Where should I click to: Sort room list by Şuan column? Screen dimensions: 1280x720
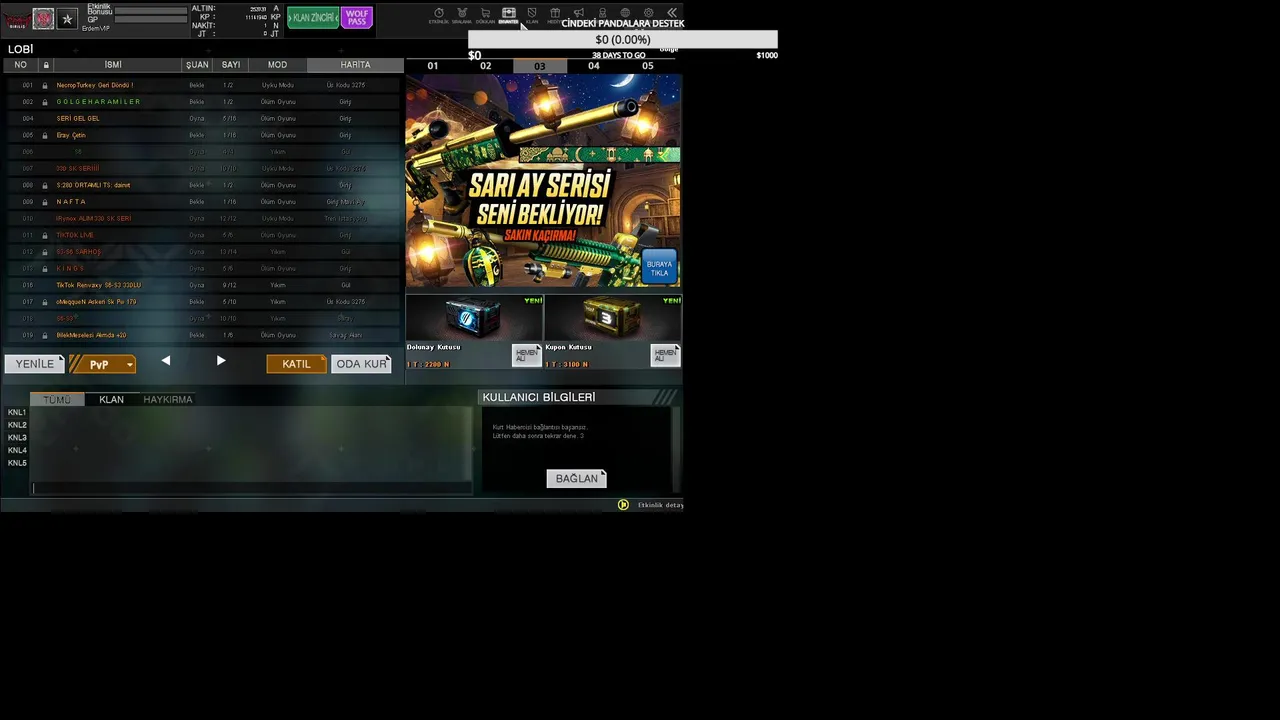click(x=197, y=65)
